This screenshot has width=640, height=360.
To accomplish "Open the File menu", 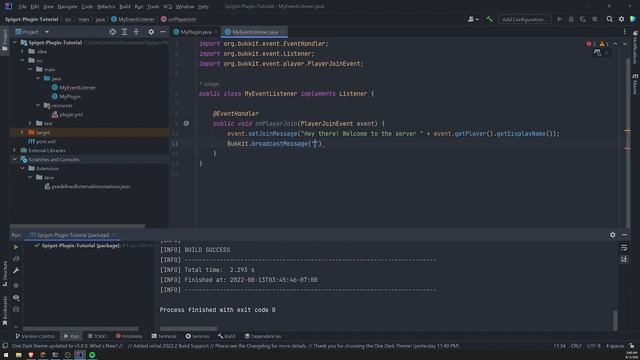I will click(22, 7).
